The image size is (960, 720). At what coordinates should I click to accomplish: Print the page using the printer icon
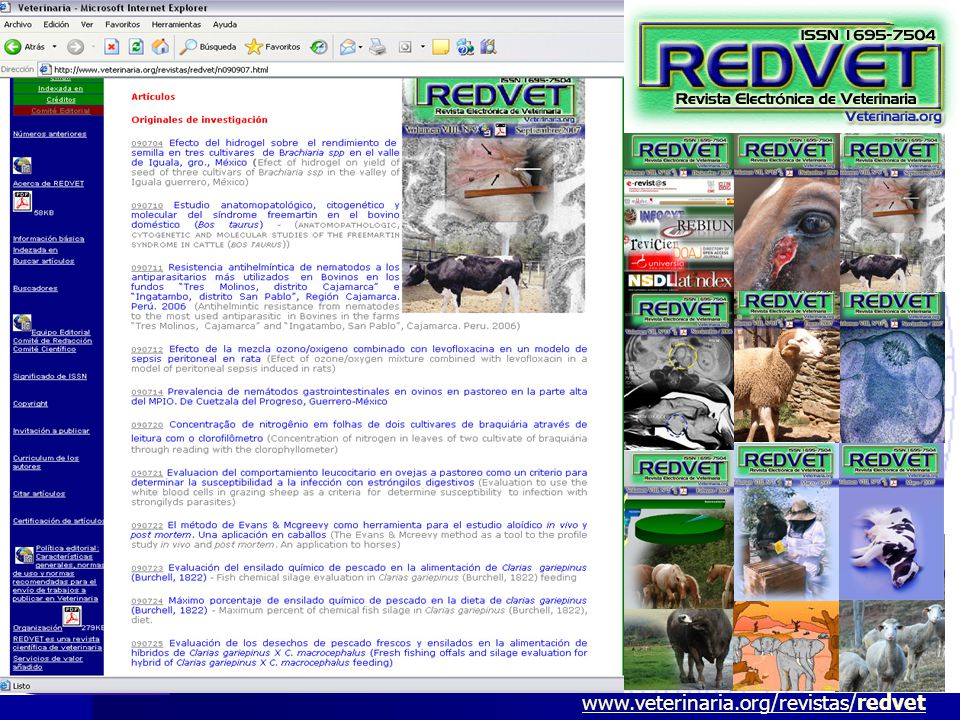(x=378, y=47)
